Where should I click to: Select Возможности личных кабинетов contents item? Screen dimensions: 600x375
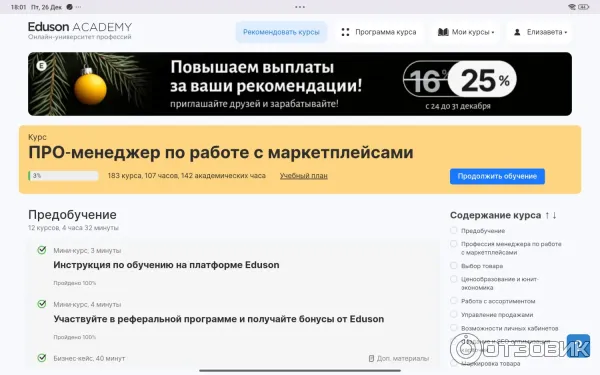509,328
